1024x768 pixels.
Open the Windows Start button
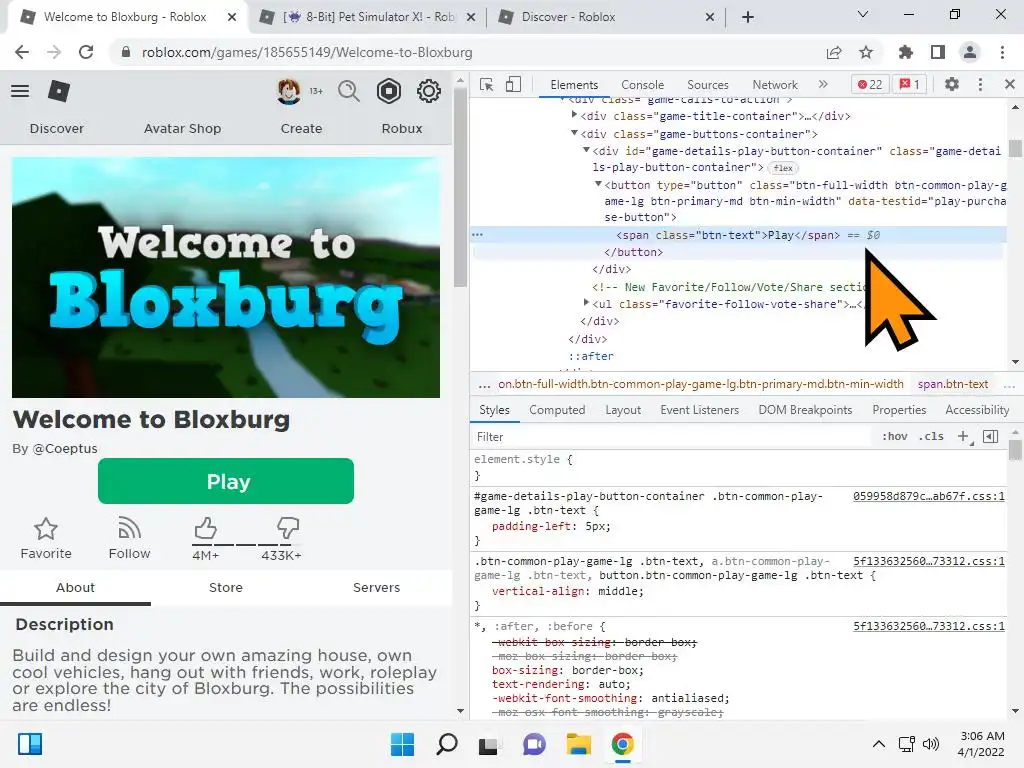click(x=402, y=744)
